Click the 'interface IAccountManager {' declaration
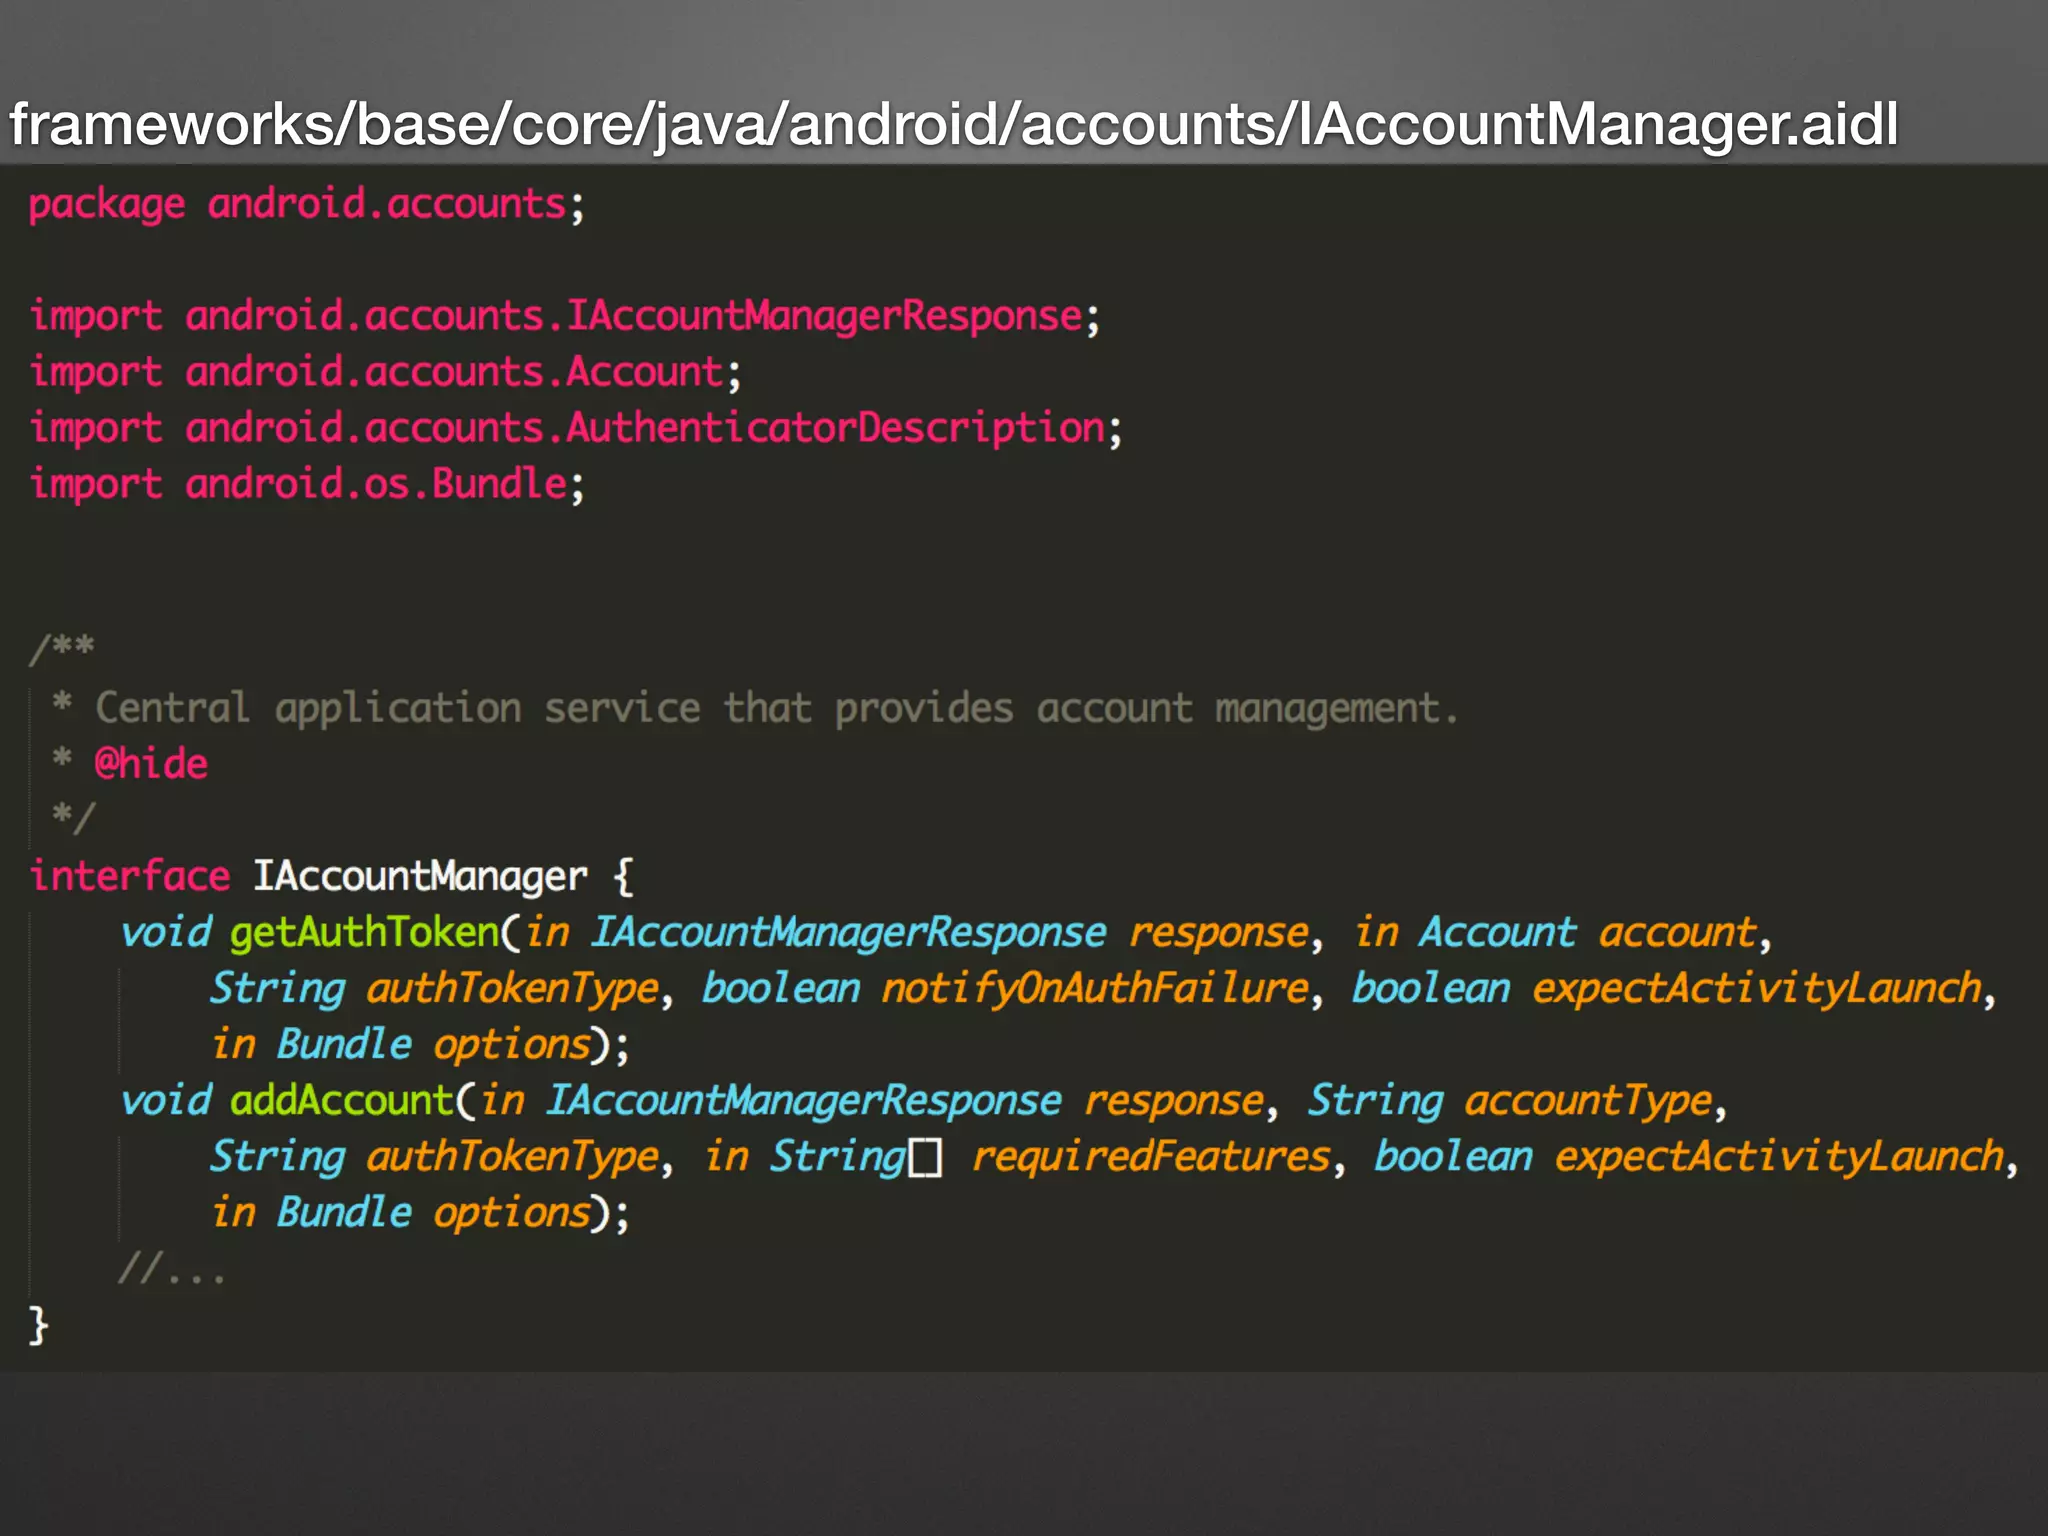Image resolution: width=2048 pixels, height=1536 pixels. 331,877
